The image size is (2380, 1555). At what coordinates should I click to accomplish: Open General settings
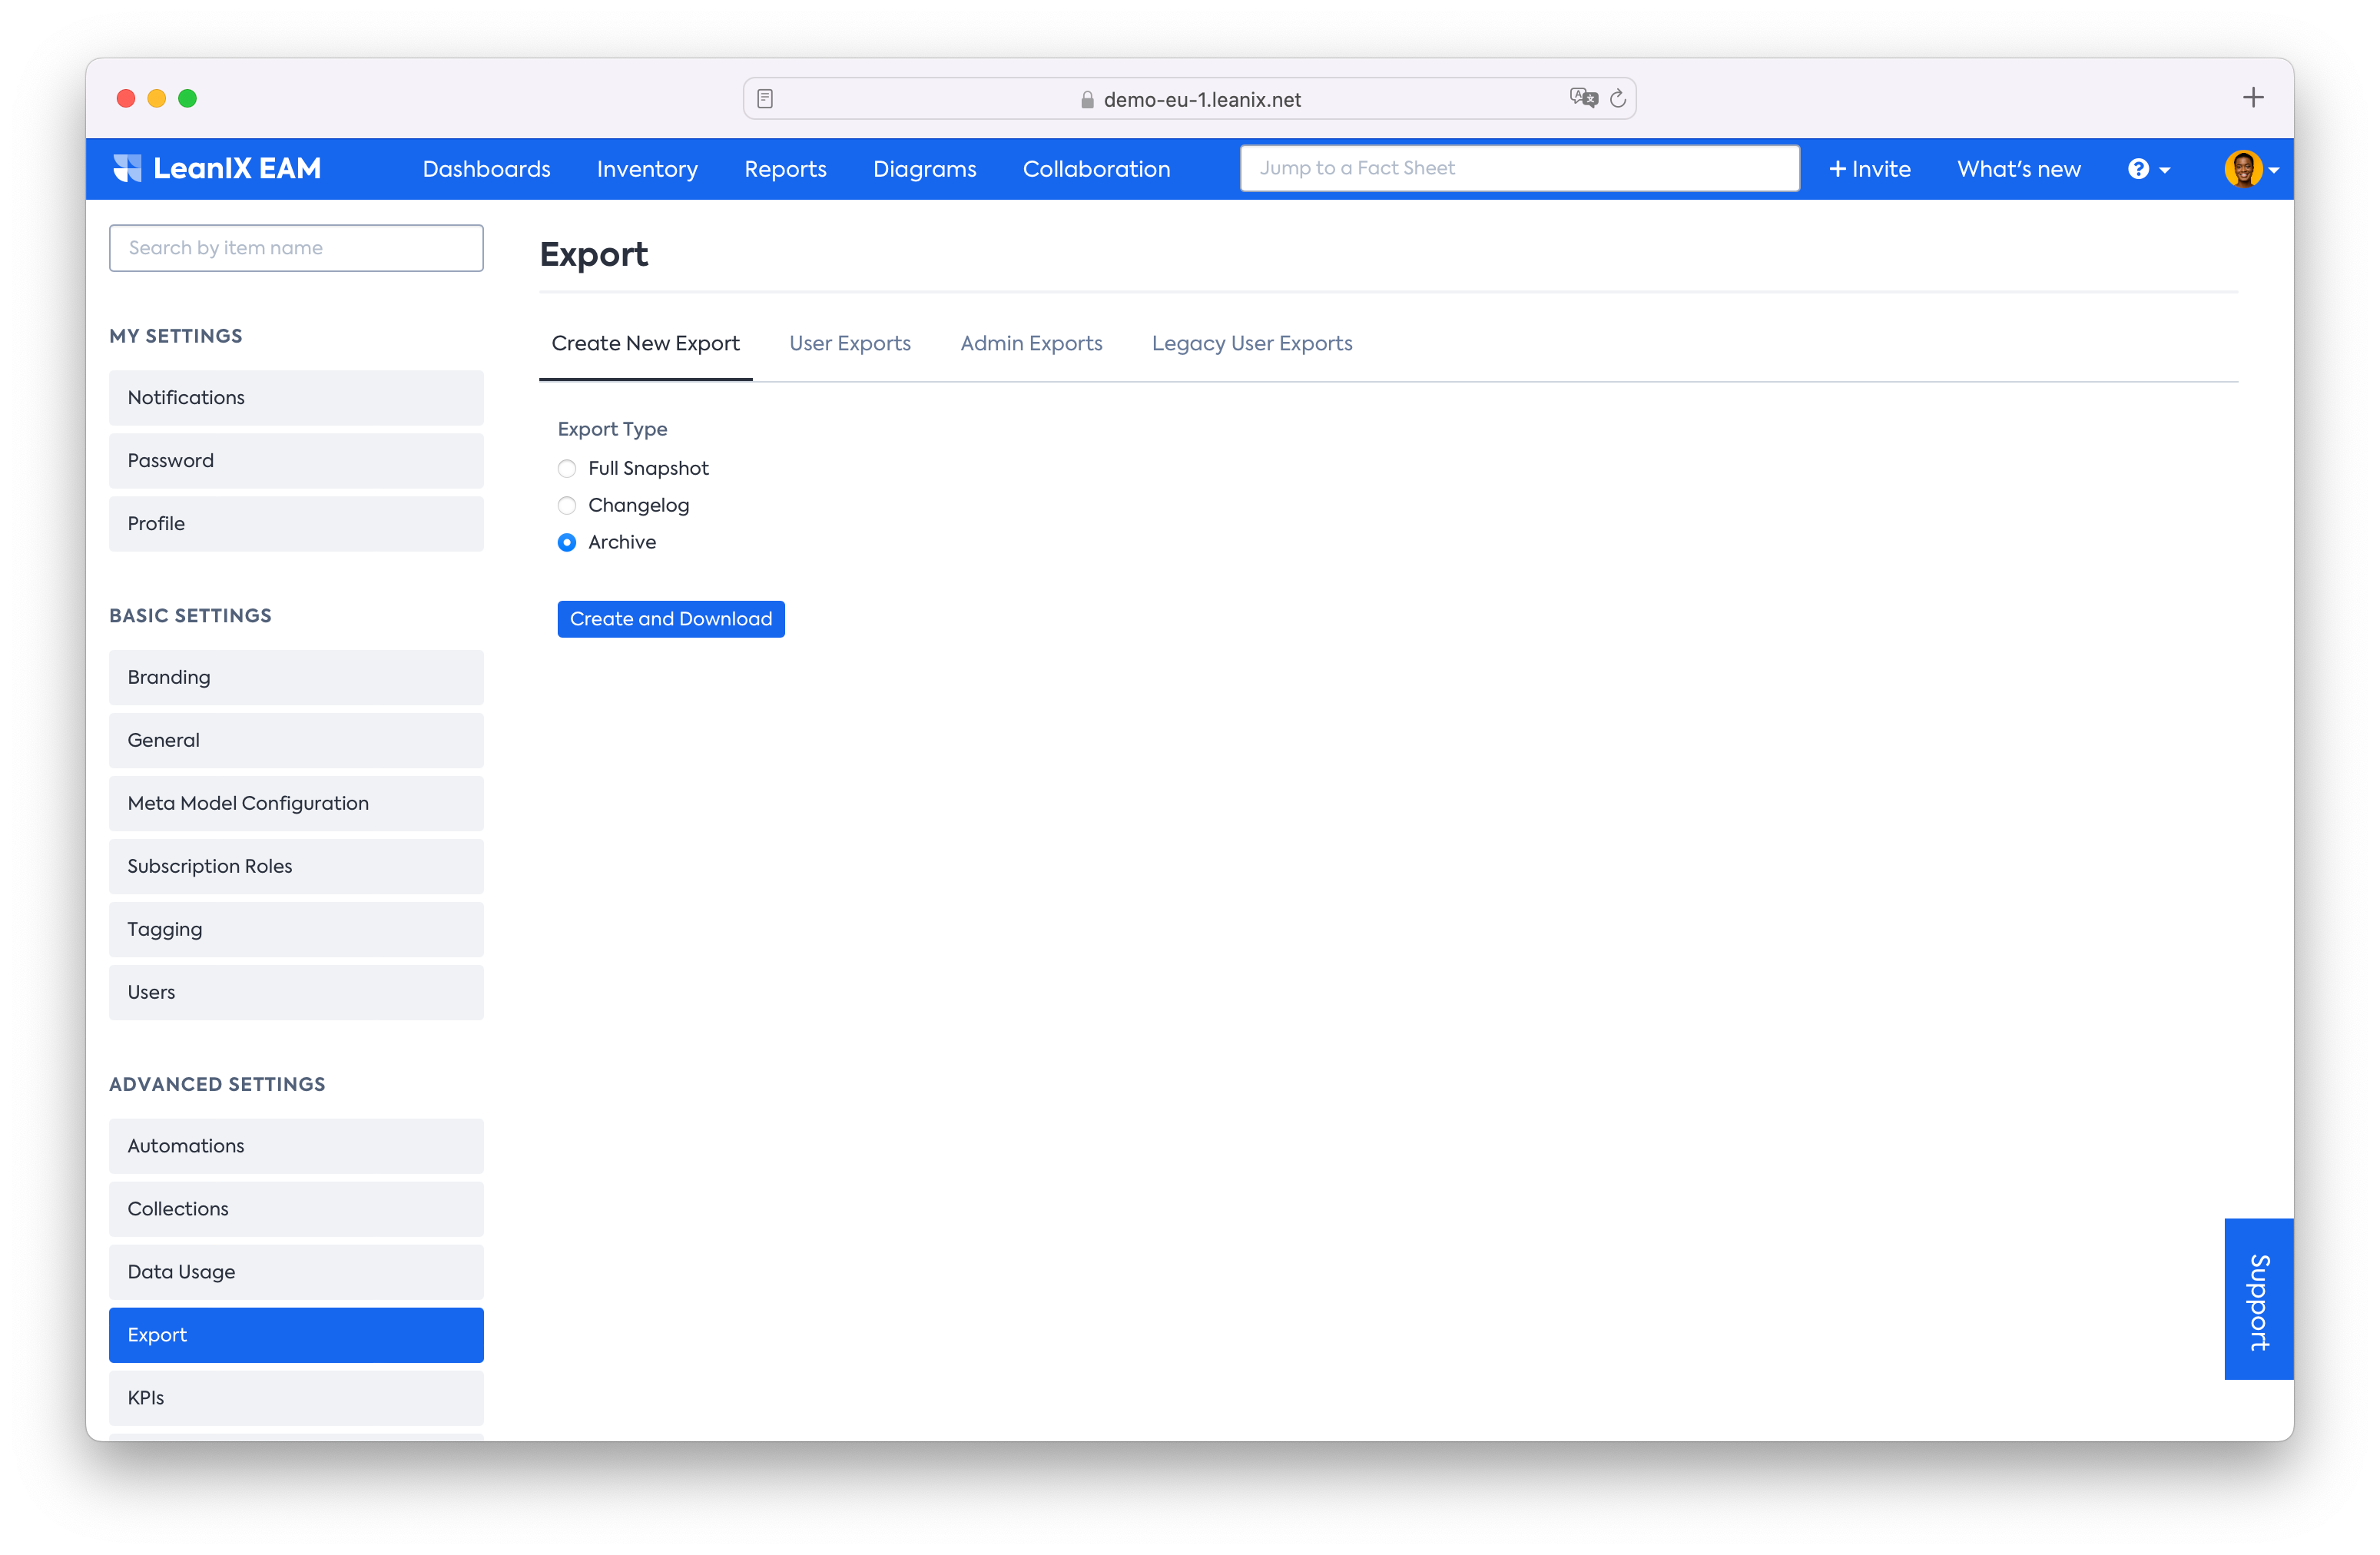pyautogui.click(x=296, y=741)
